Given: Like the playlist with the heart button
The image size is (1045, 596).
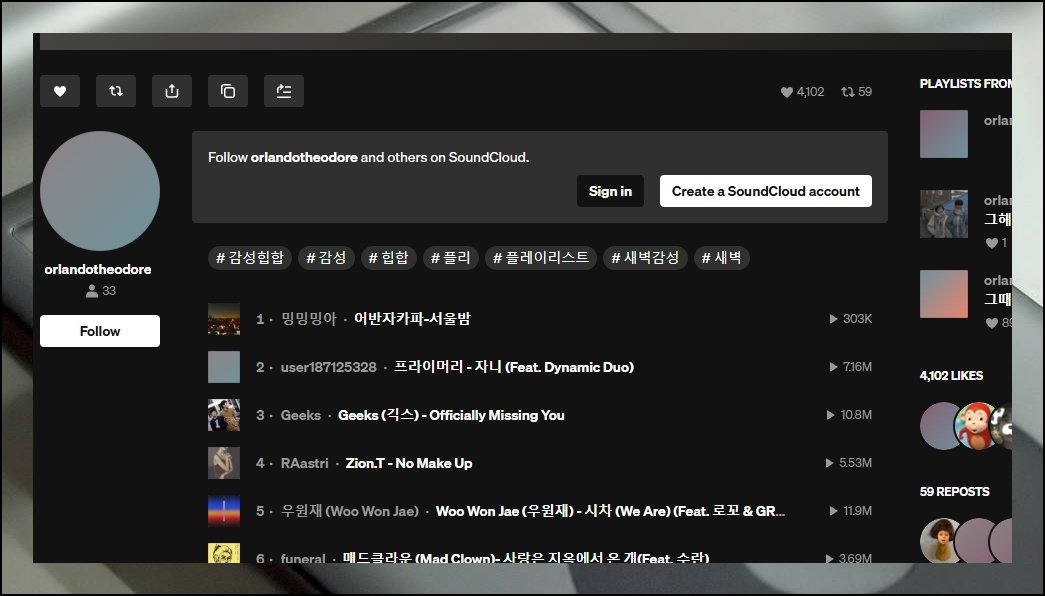Looking at the screenshot, I should point(60,91).
